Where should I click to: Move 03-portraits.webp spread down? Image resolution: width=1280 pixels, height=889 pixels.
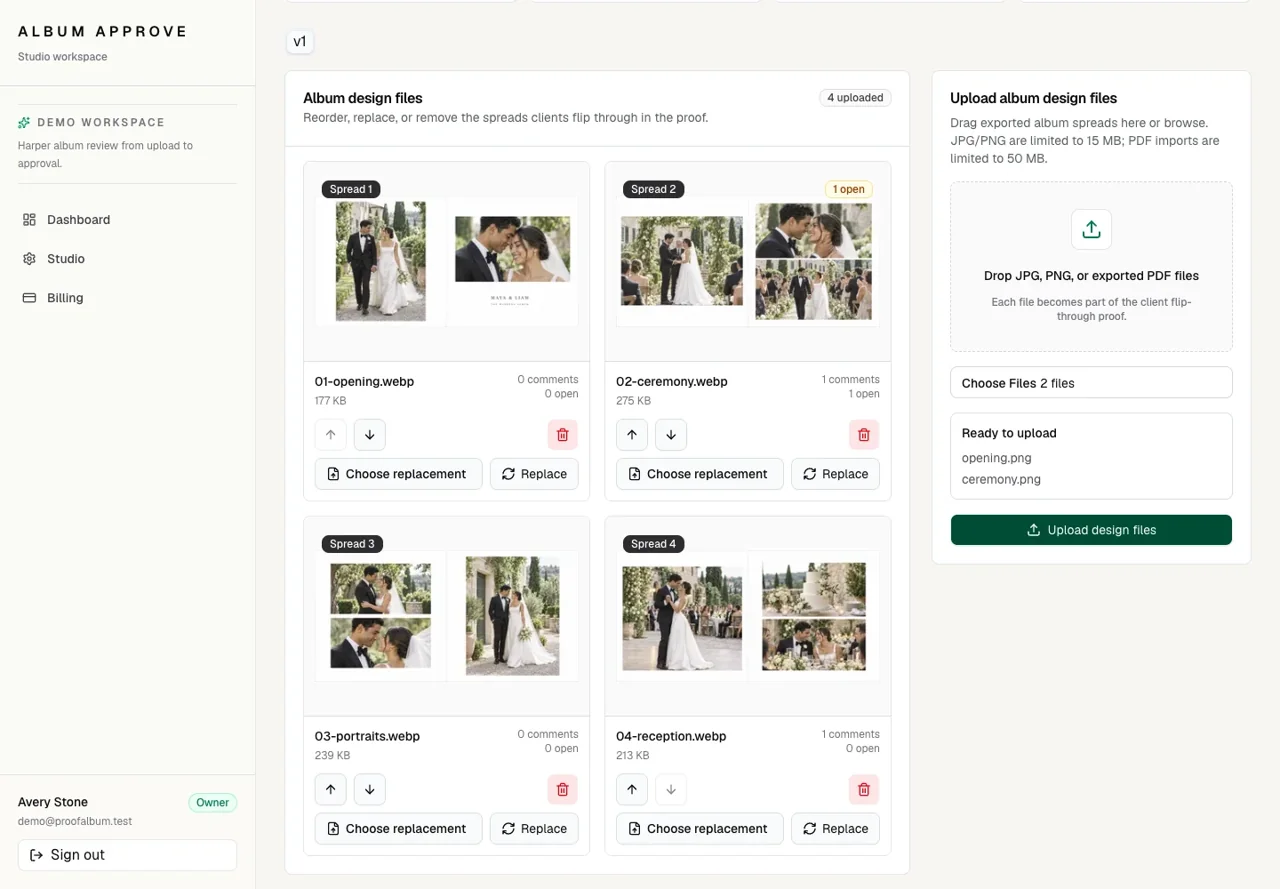tap(370, 790)
